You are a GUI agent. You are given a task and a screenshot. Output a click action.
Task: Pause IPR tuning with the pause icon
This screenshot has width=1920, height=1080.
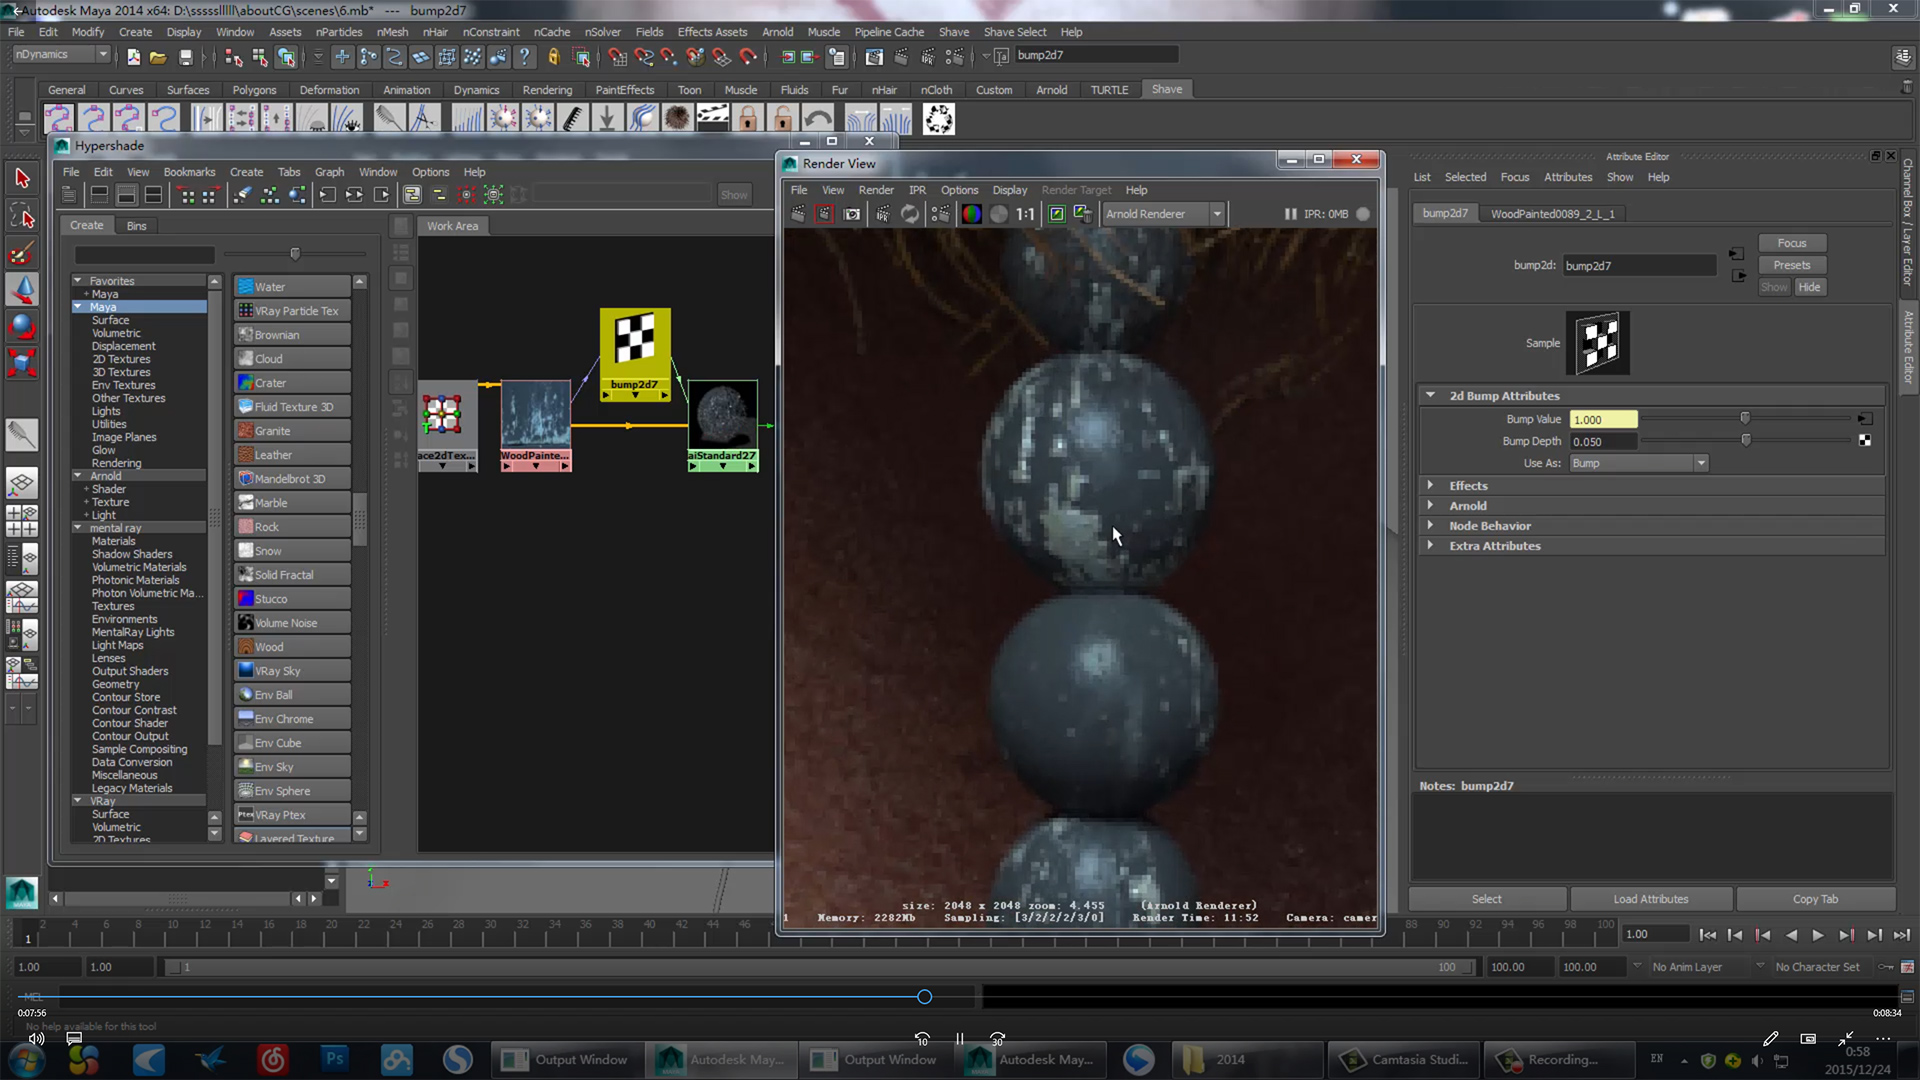tap(1290, 214)
